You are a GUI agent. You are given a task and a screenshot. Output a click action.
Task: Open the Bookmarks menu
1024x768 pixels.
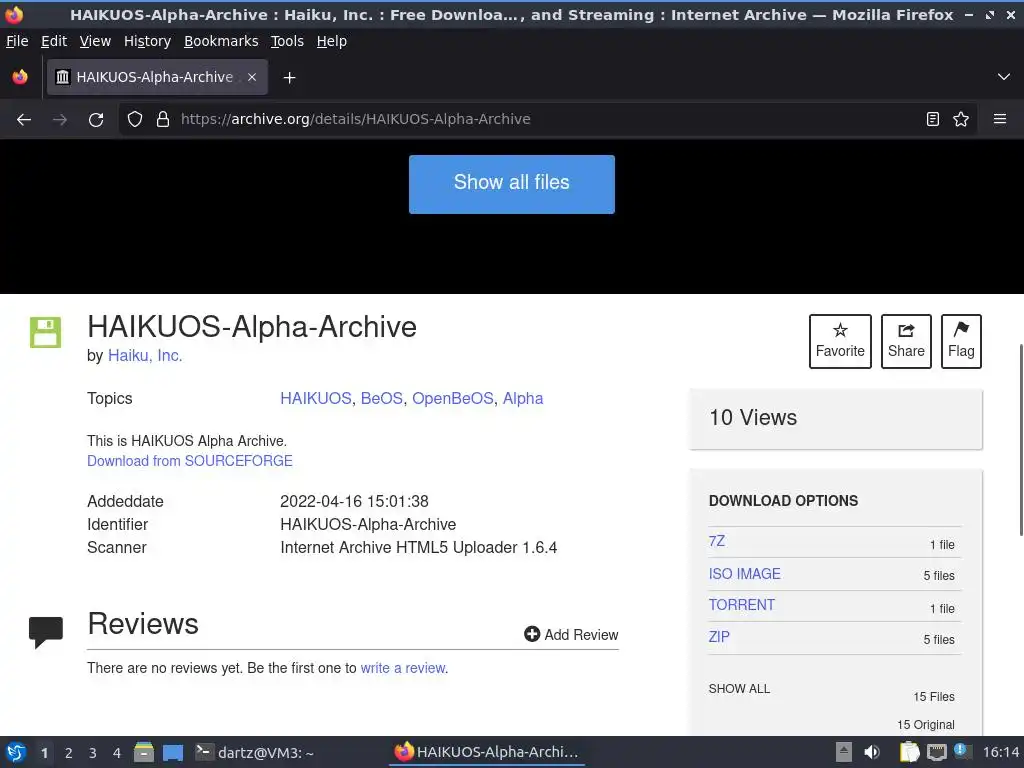point(221,41)
